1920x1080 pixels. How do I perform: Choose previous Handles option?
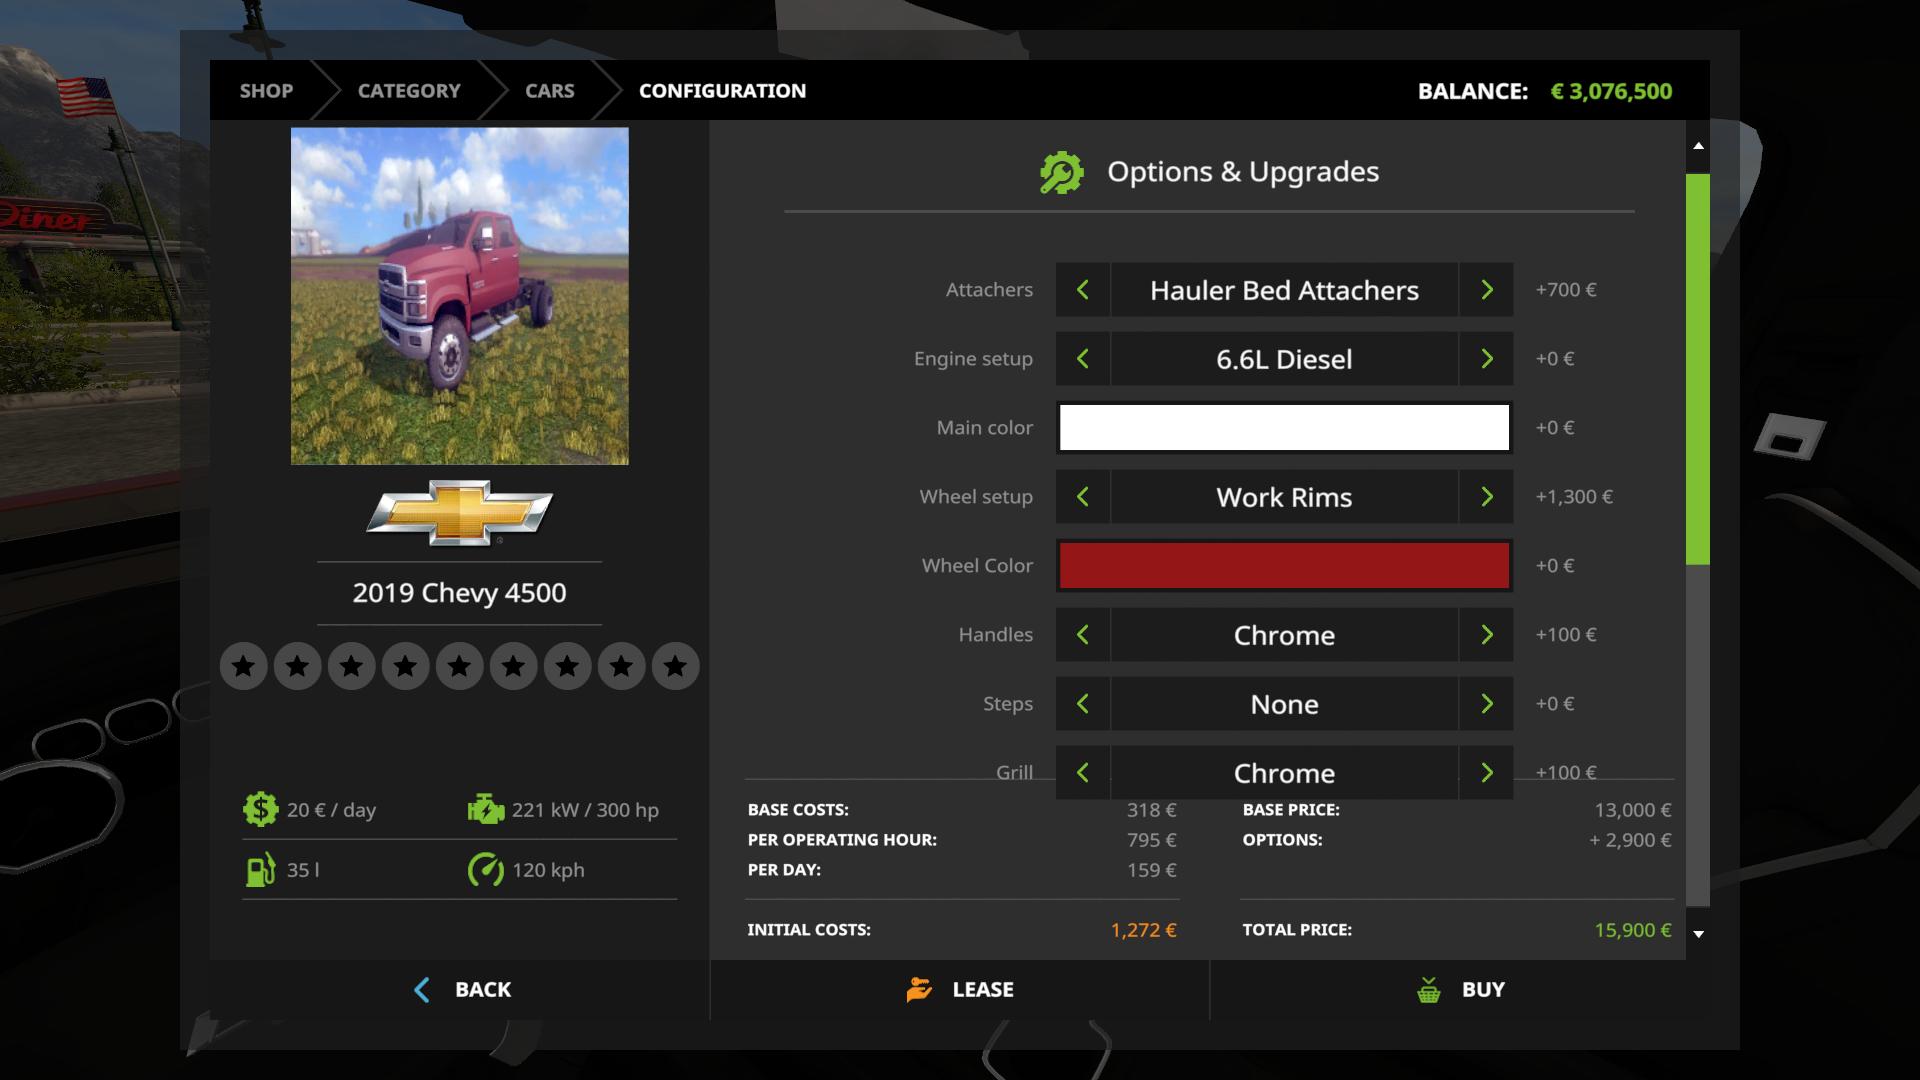pos(1082,635)
